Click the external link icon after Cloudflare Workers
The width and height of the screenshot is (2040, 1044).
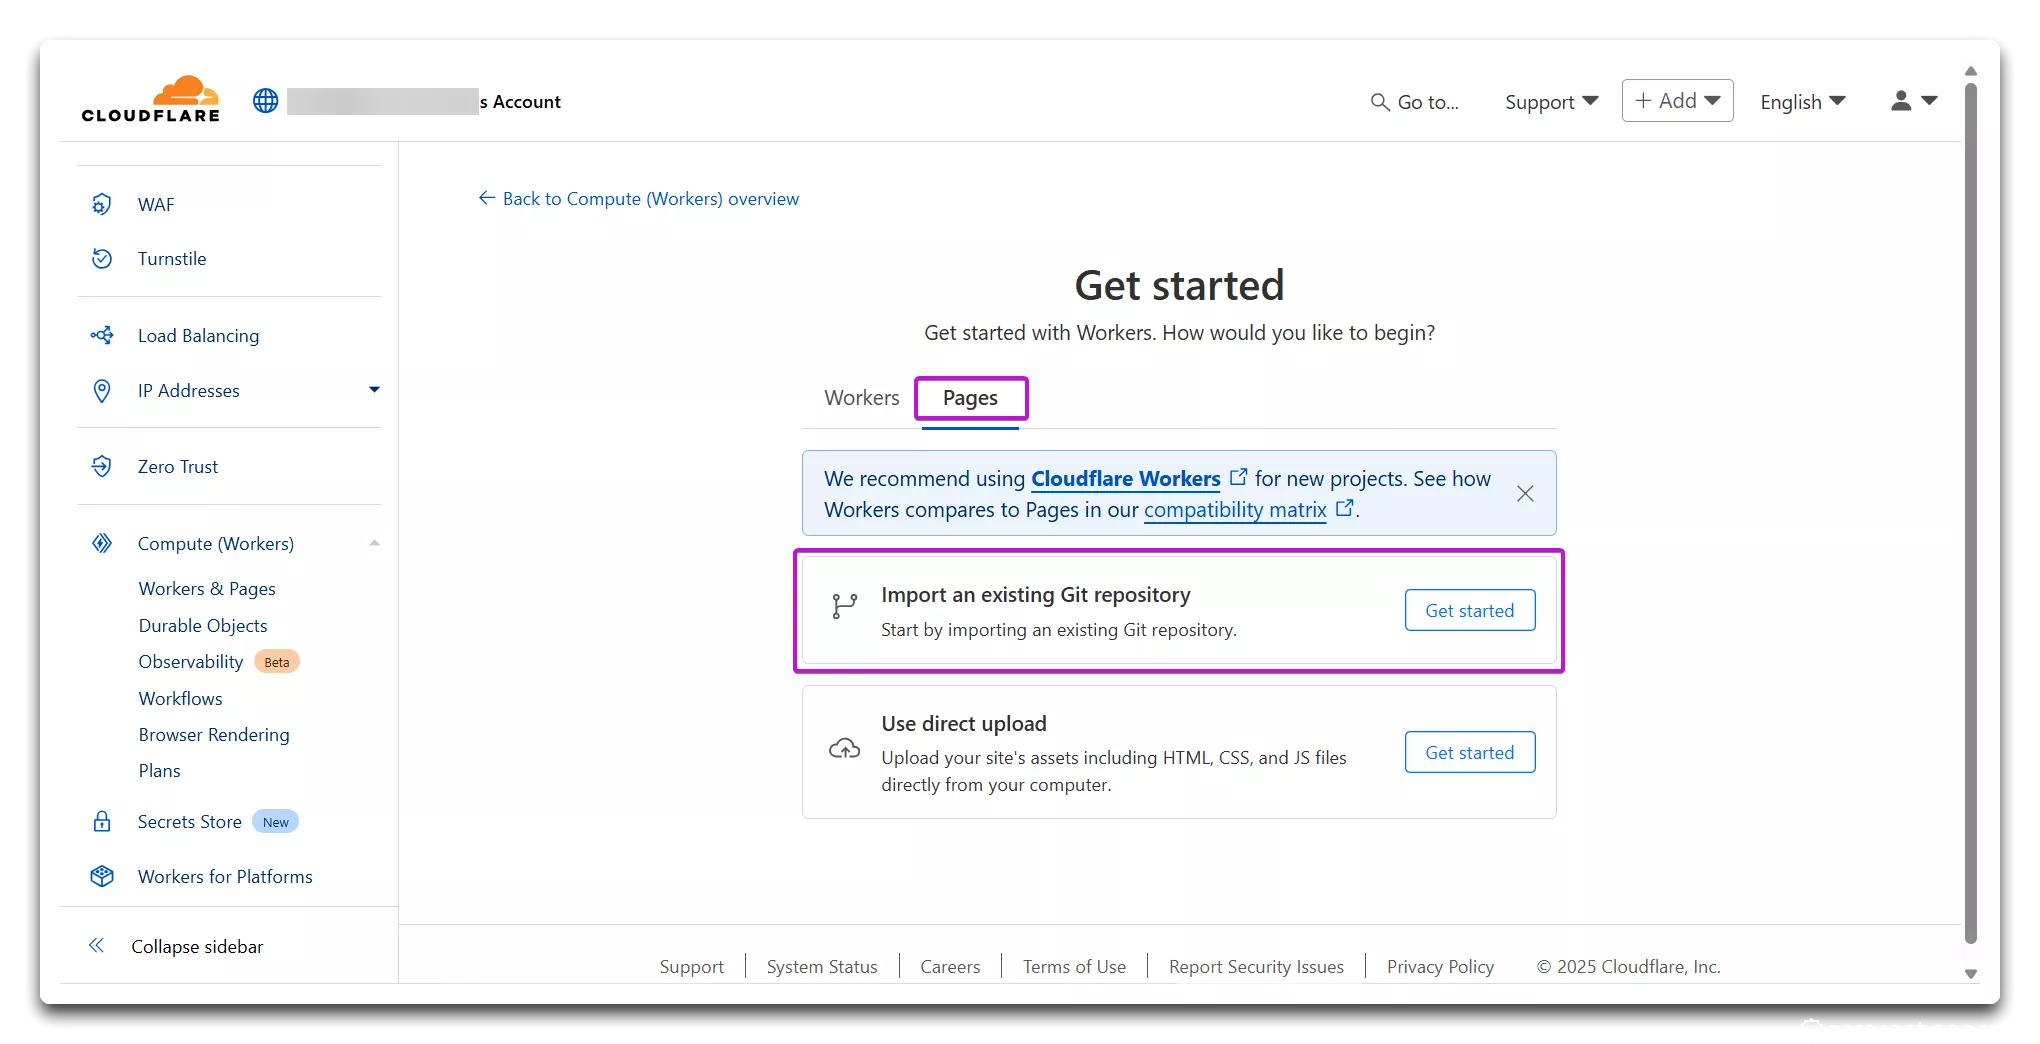(1238, 477)
